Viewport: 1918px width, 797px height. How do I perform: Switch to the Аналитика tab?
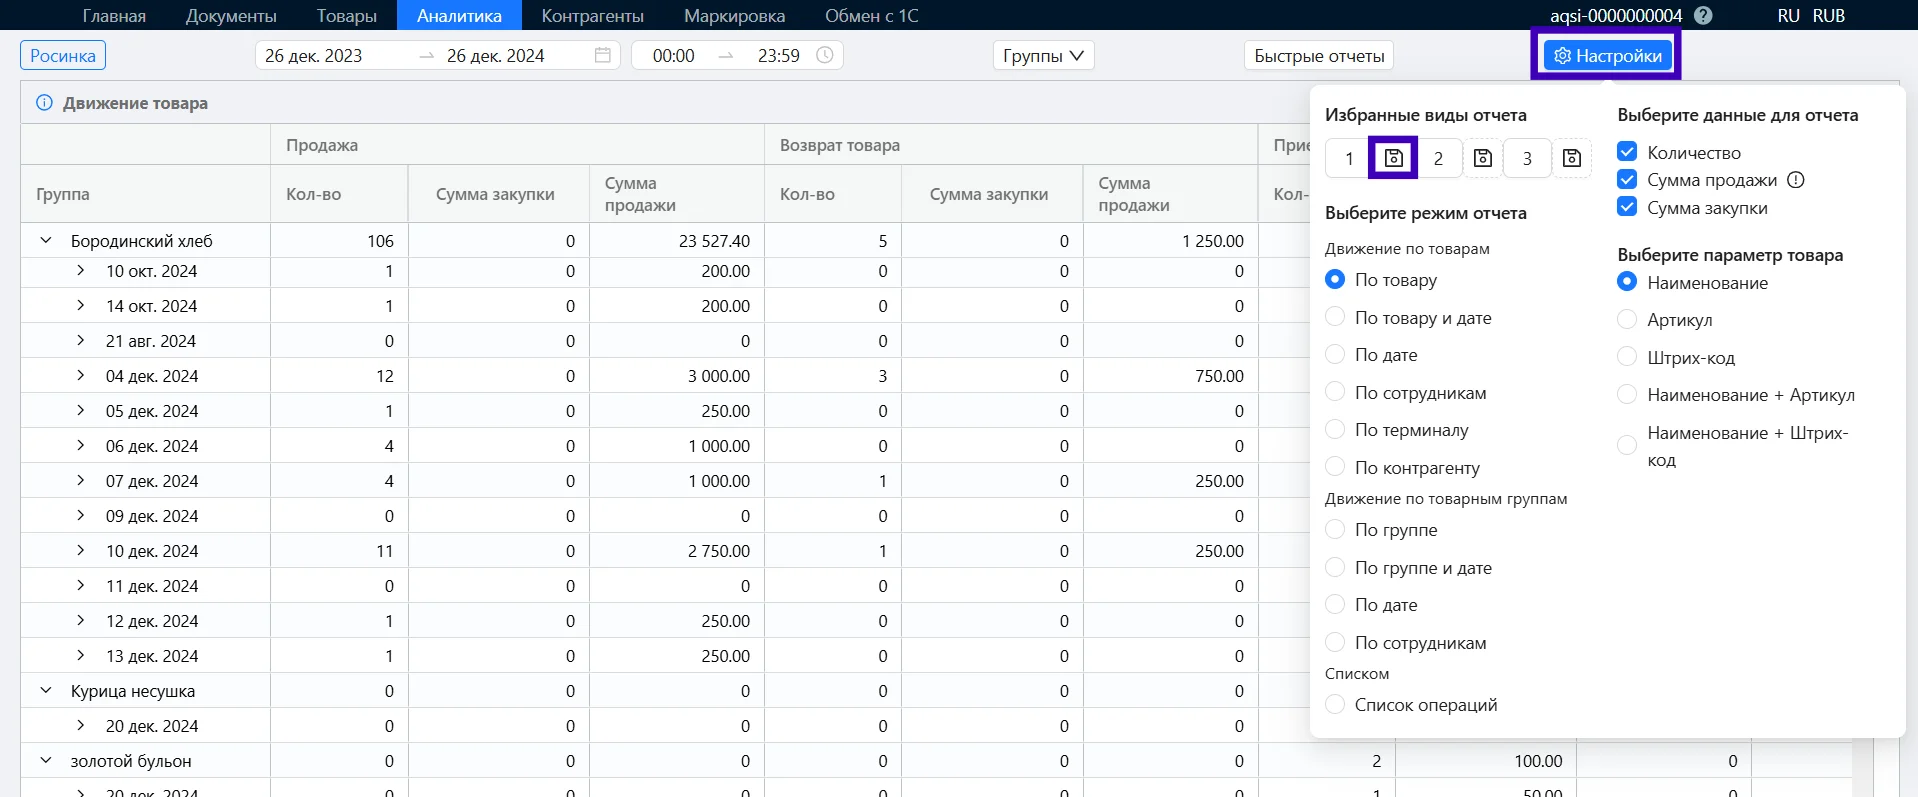(459, 15)
